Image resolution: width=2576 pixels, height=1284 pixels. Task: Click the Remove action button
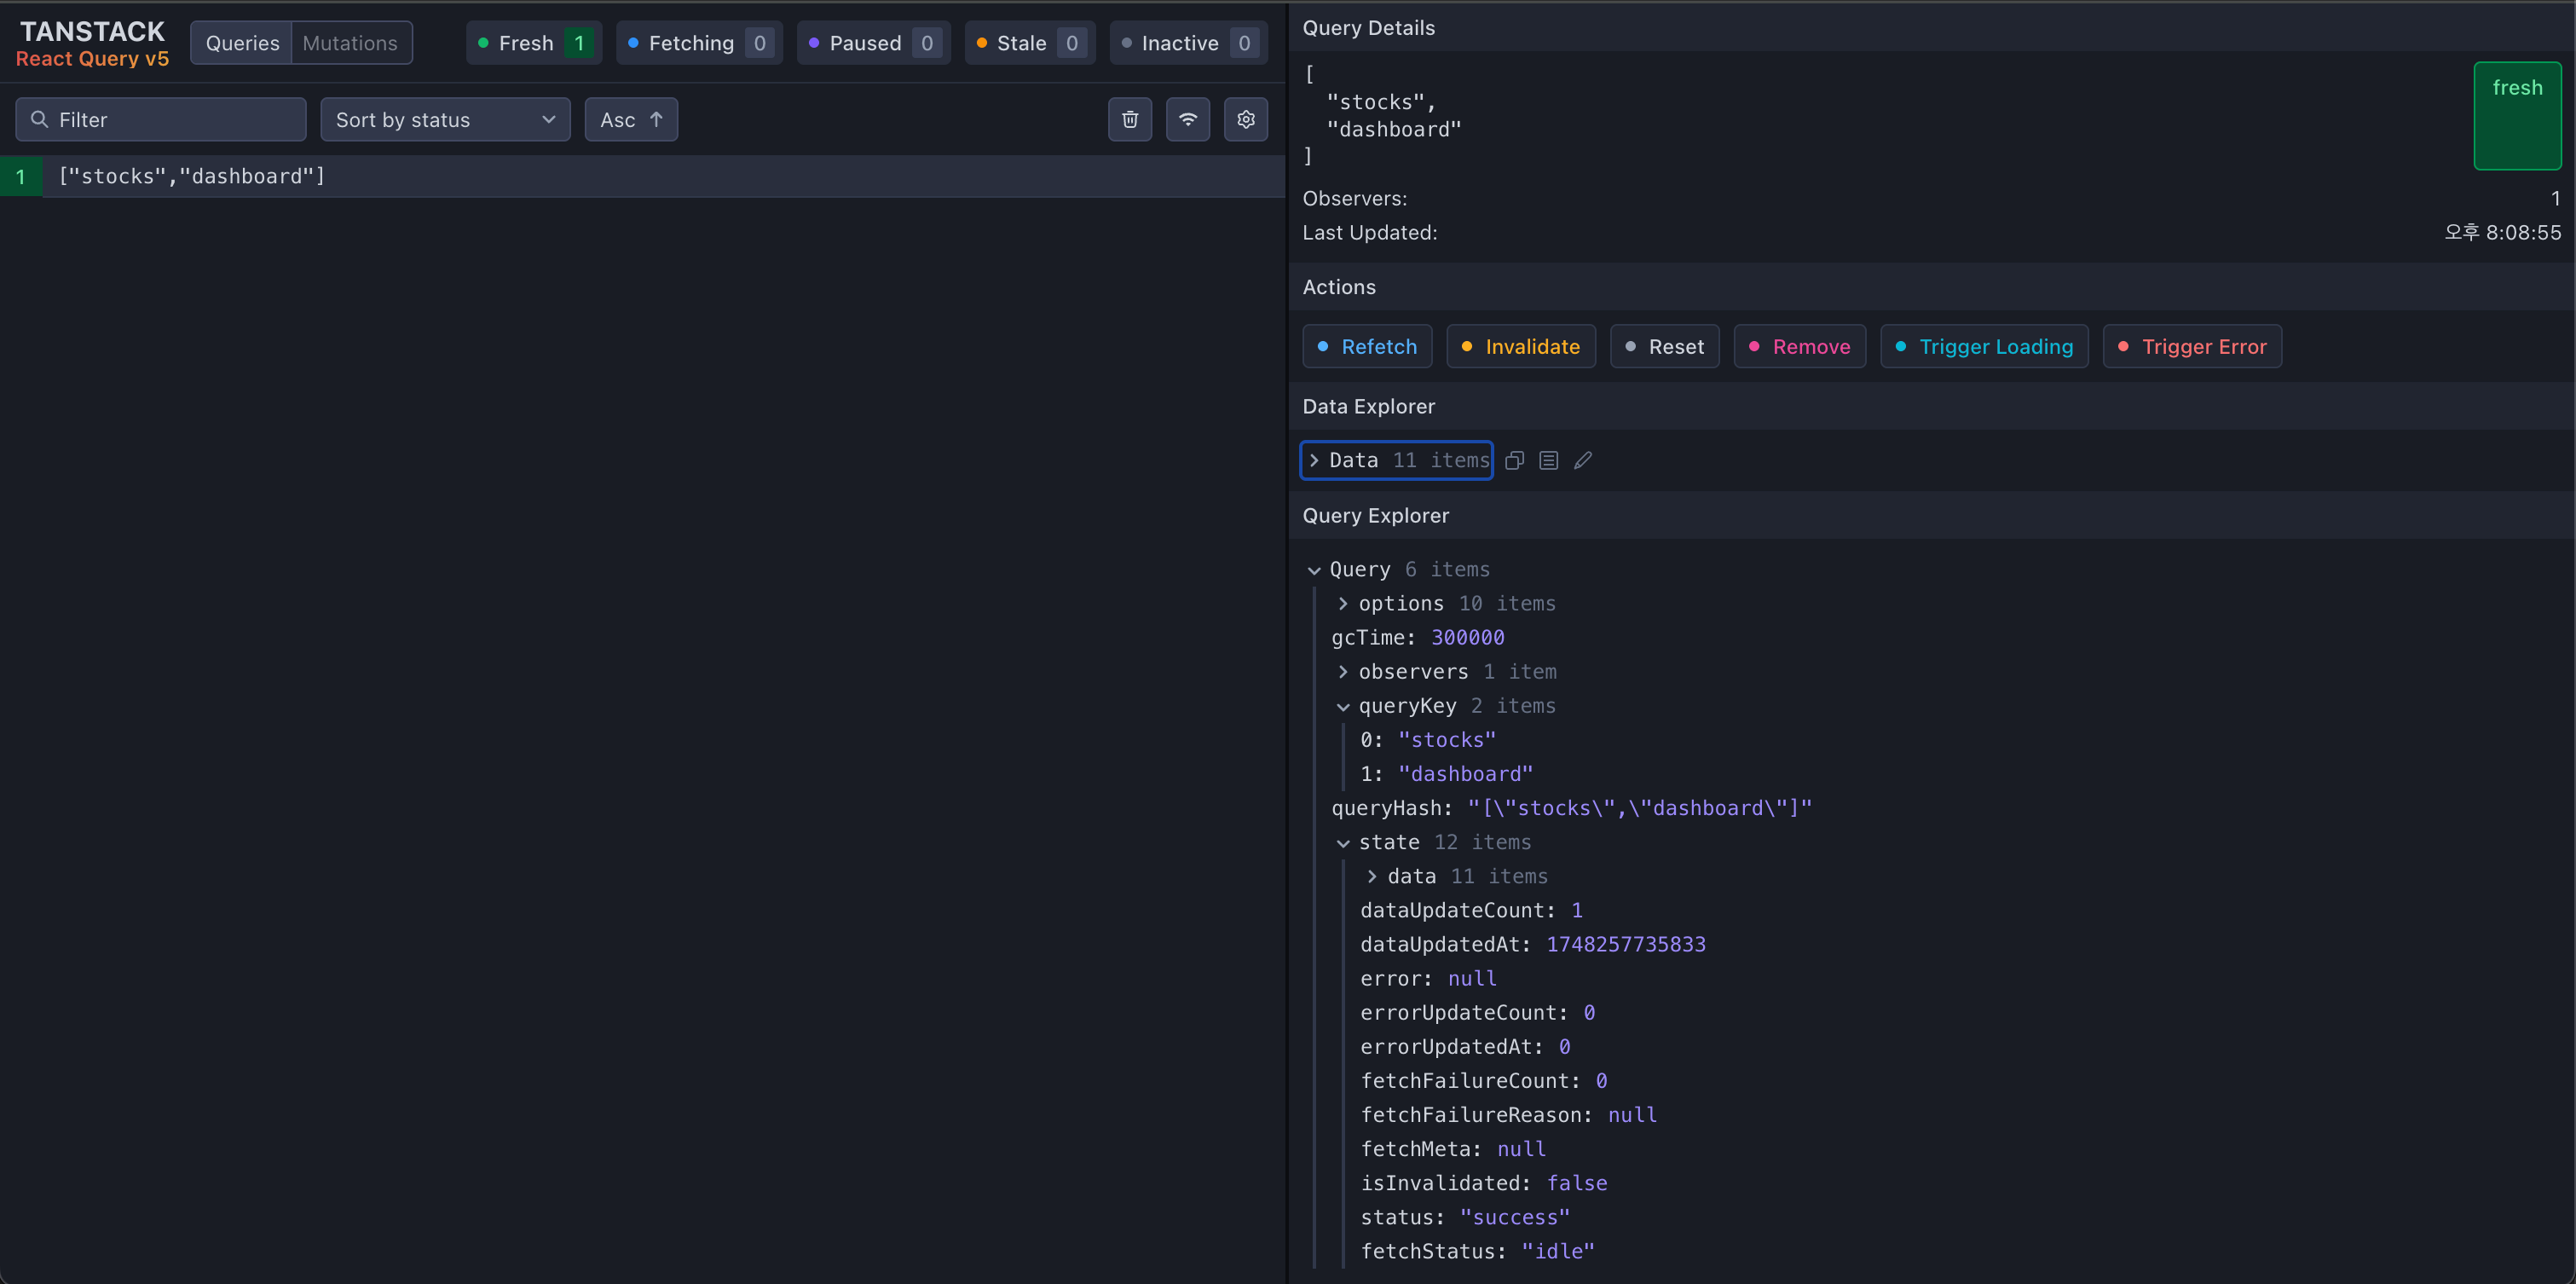tap(1799, 346)
